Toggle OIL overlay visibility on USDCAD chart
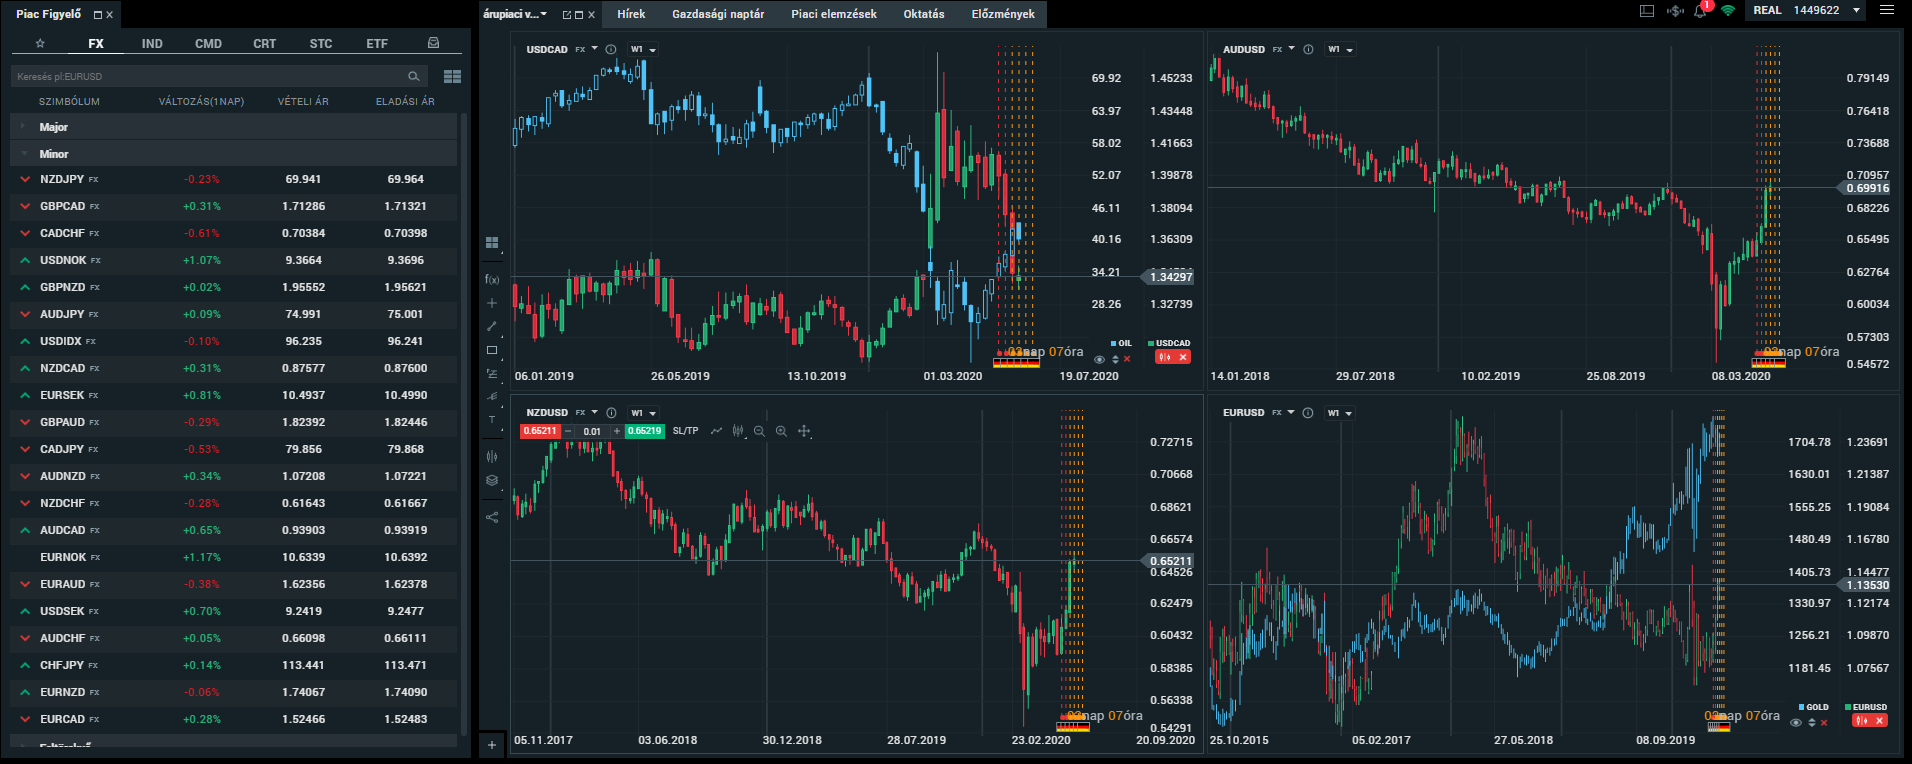 pos(1100,359)
